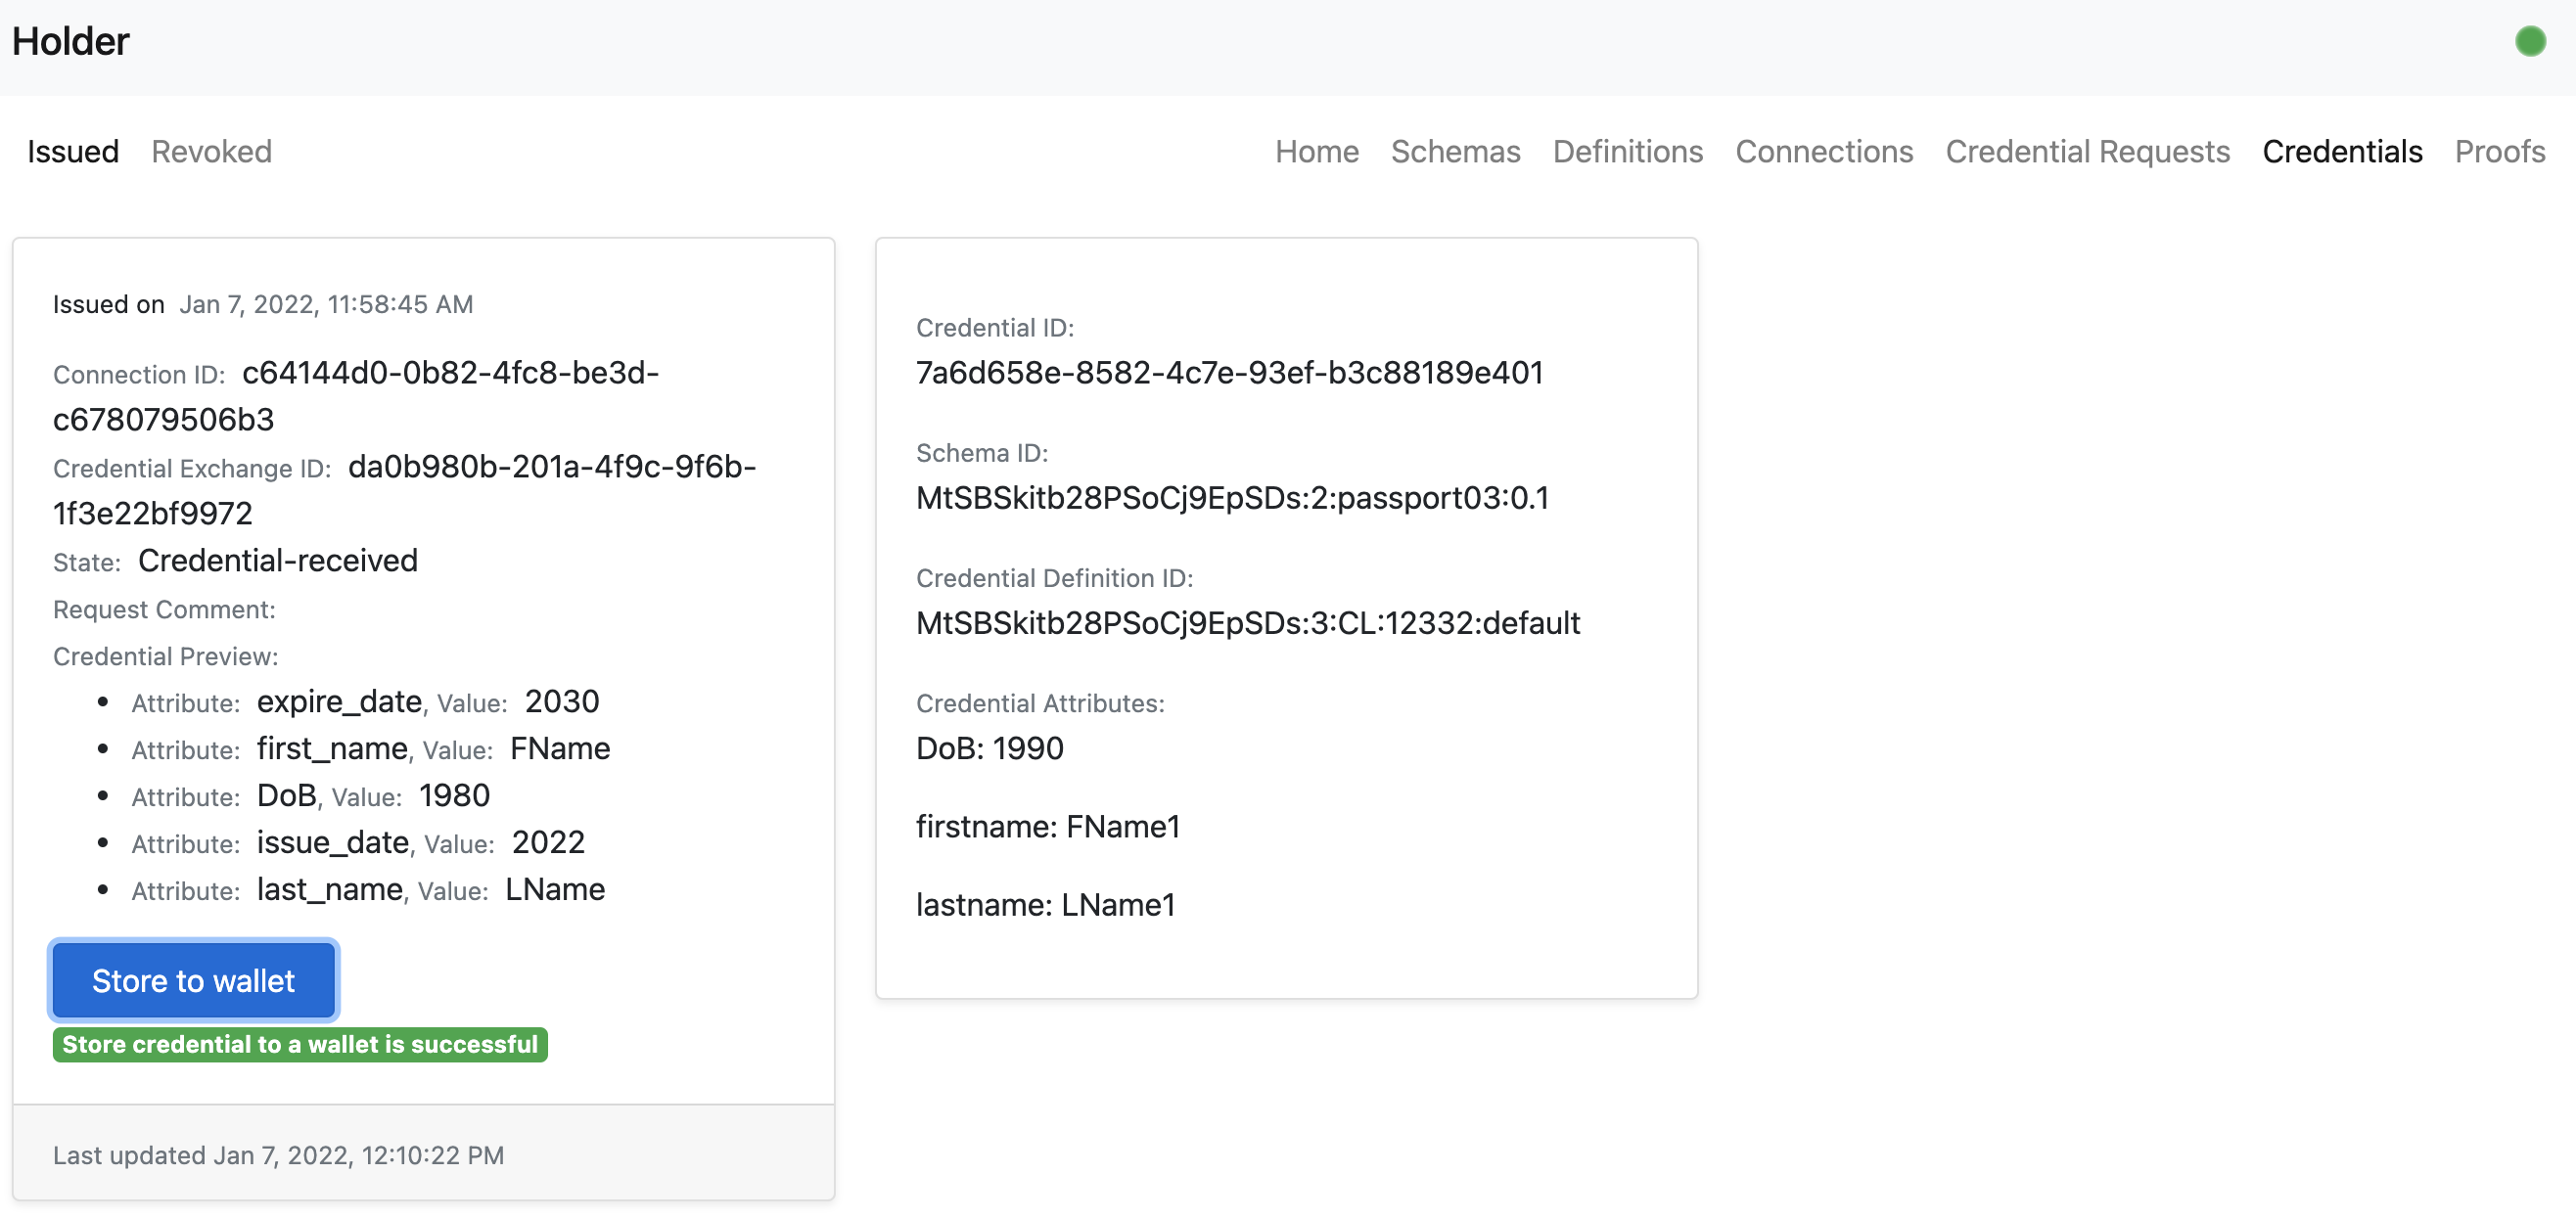The width and height of the screenshot is (2576, 1219).
Task: Click the Last updated timestamp footer
Action: pyautogui.click(x=278, y=1155)
